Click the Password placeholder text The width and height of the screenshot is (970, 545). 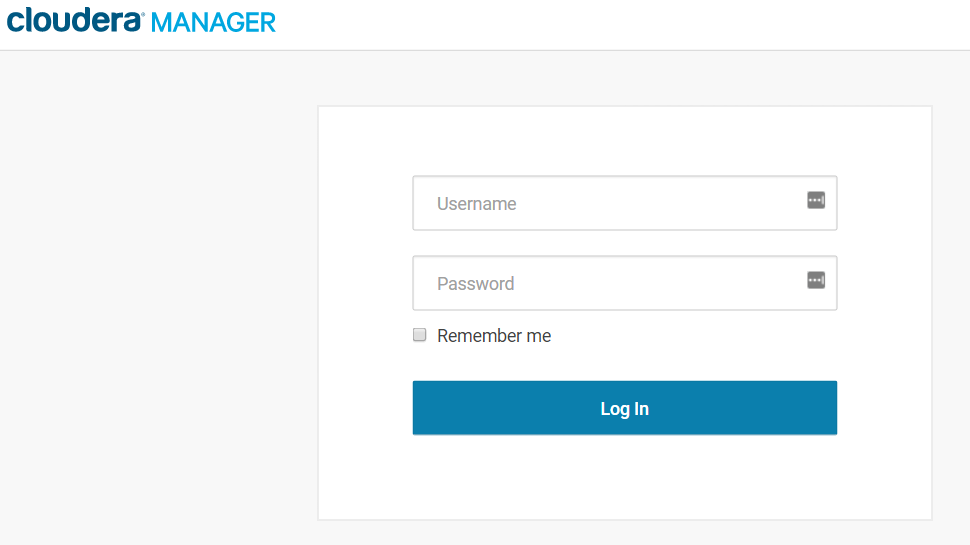[476, 284]
